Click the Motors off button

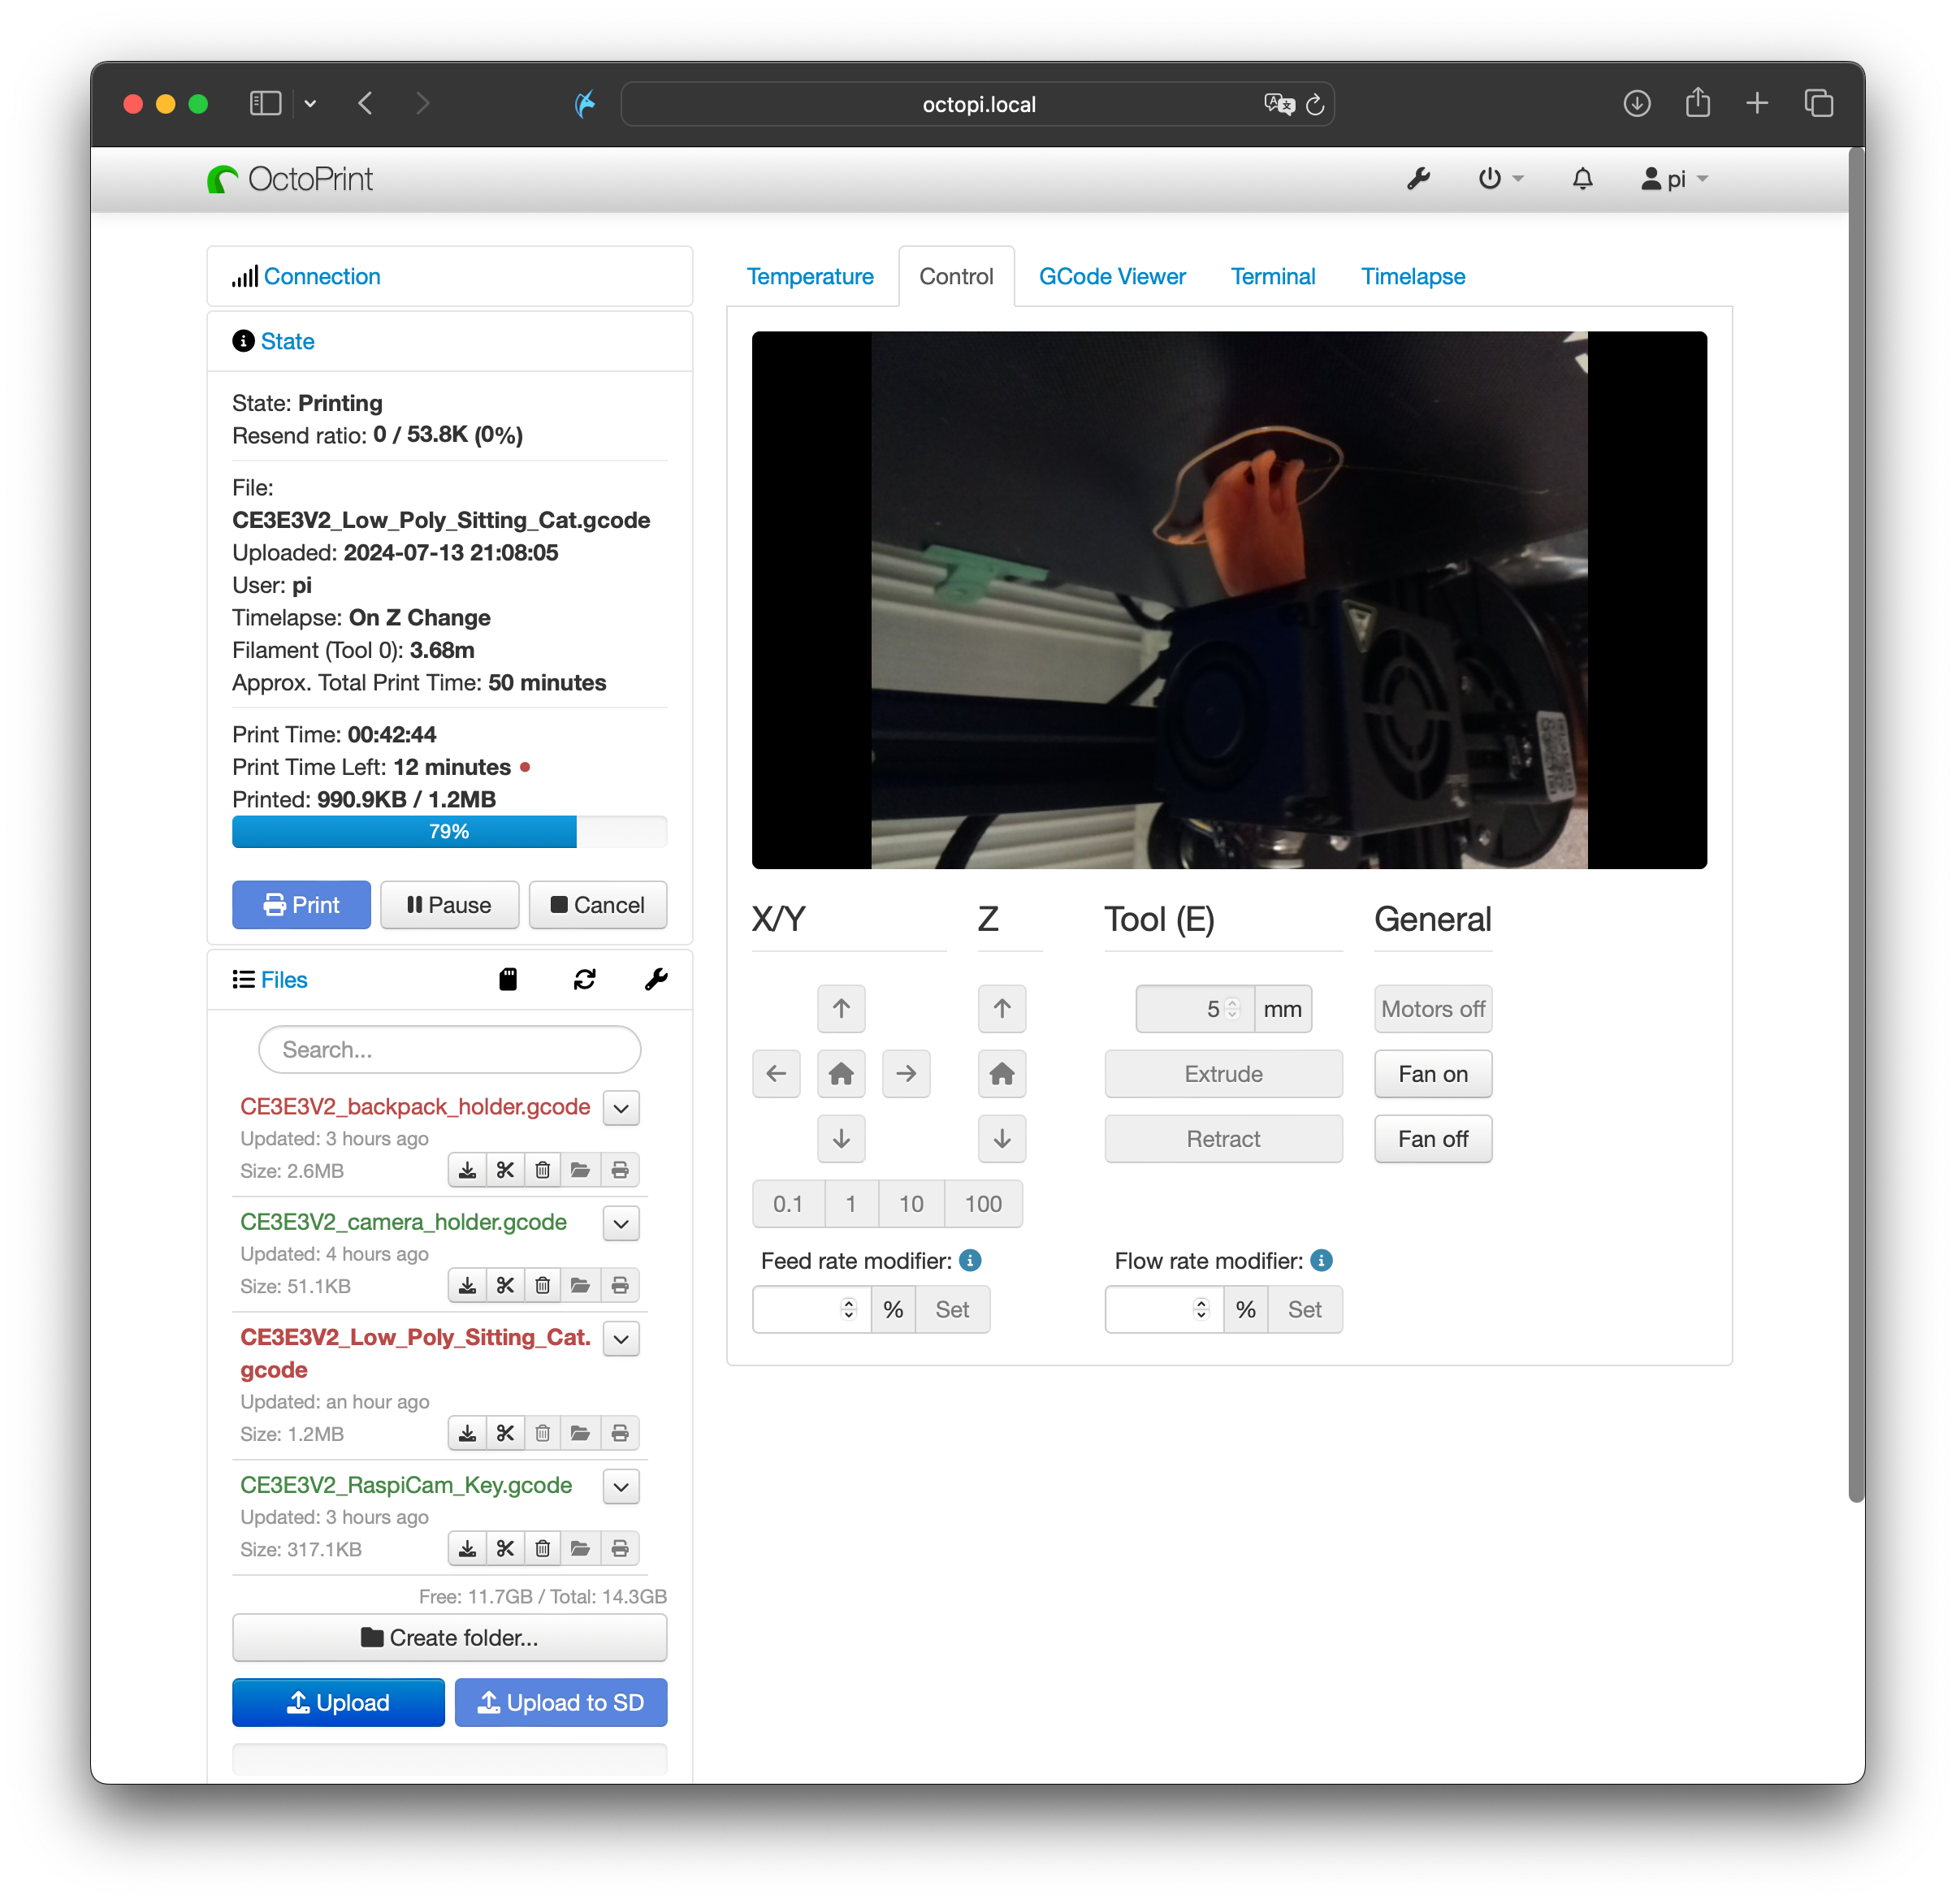(1432, 1008)
